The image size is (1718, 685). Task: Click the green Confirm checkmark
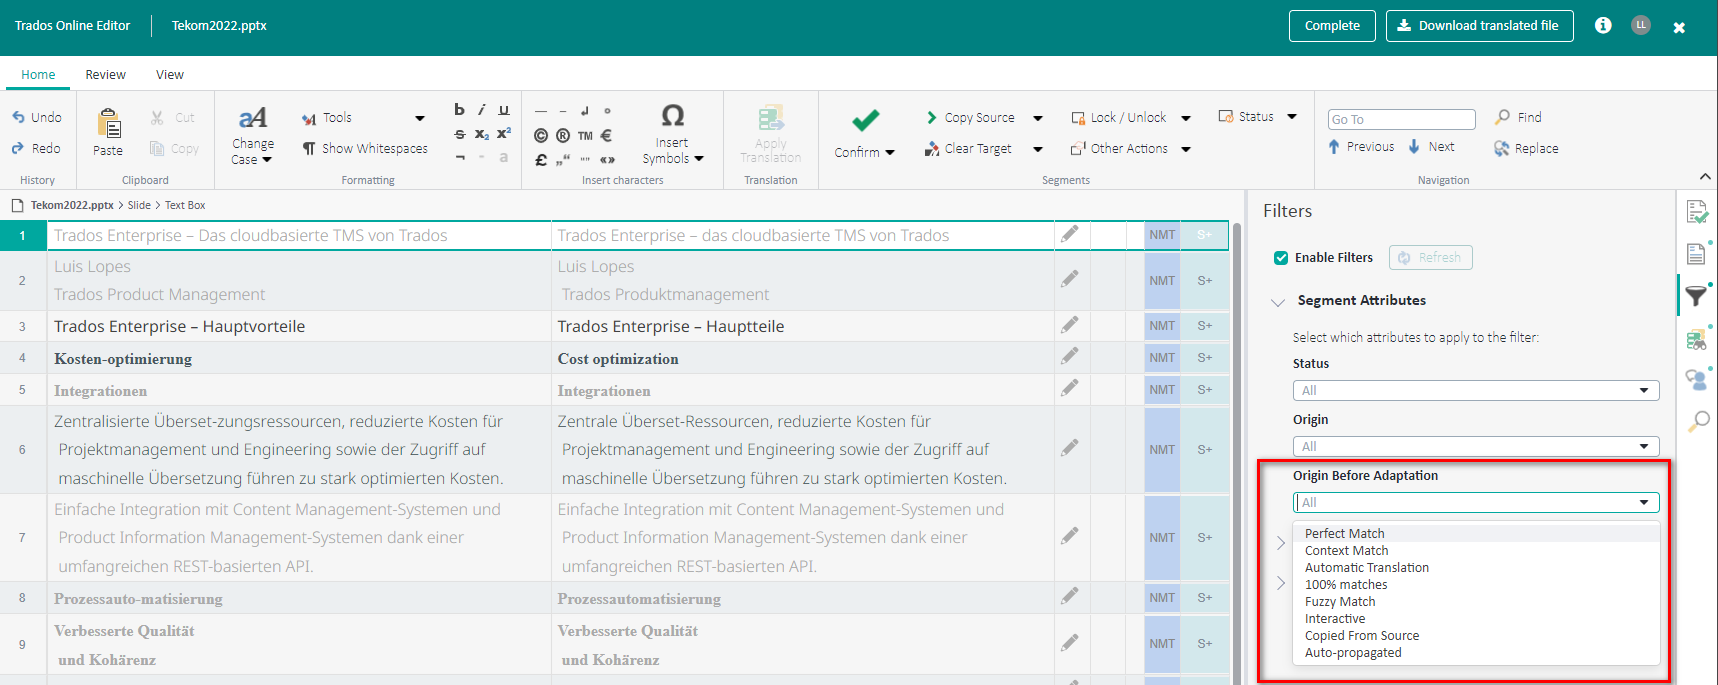[865, 121]
